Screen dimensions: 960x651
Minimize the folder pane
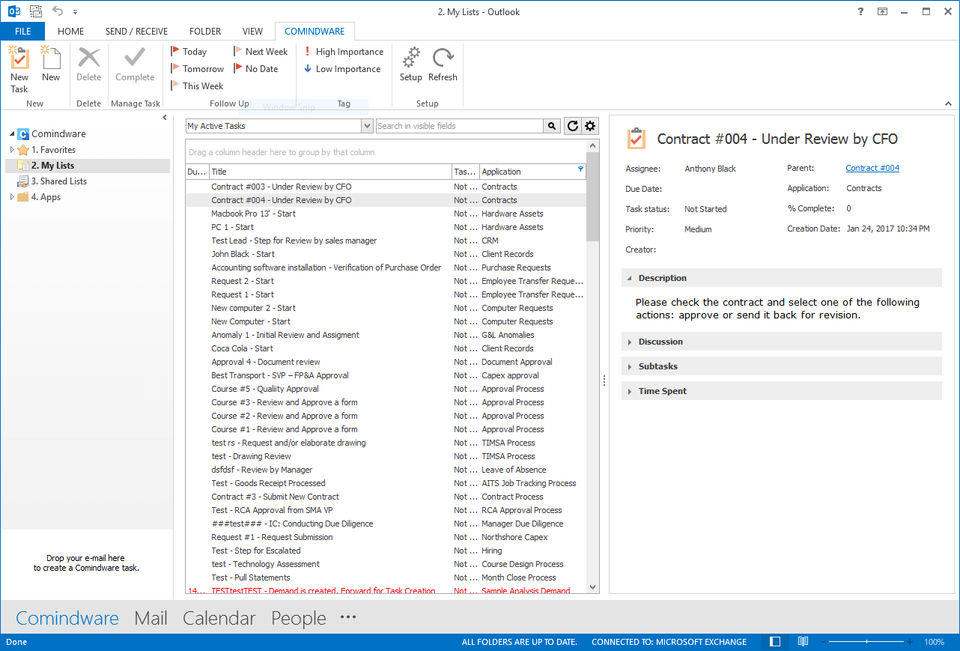[164, 118]
